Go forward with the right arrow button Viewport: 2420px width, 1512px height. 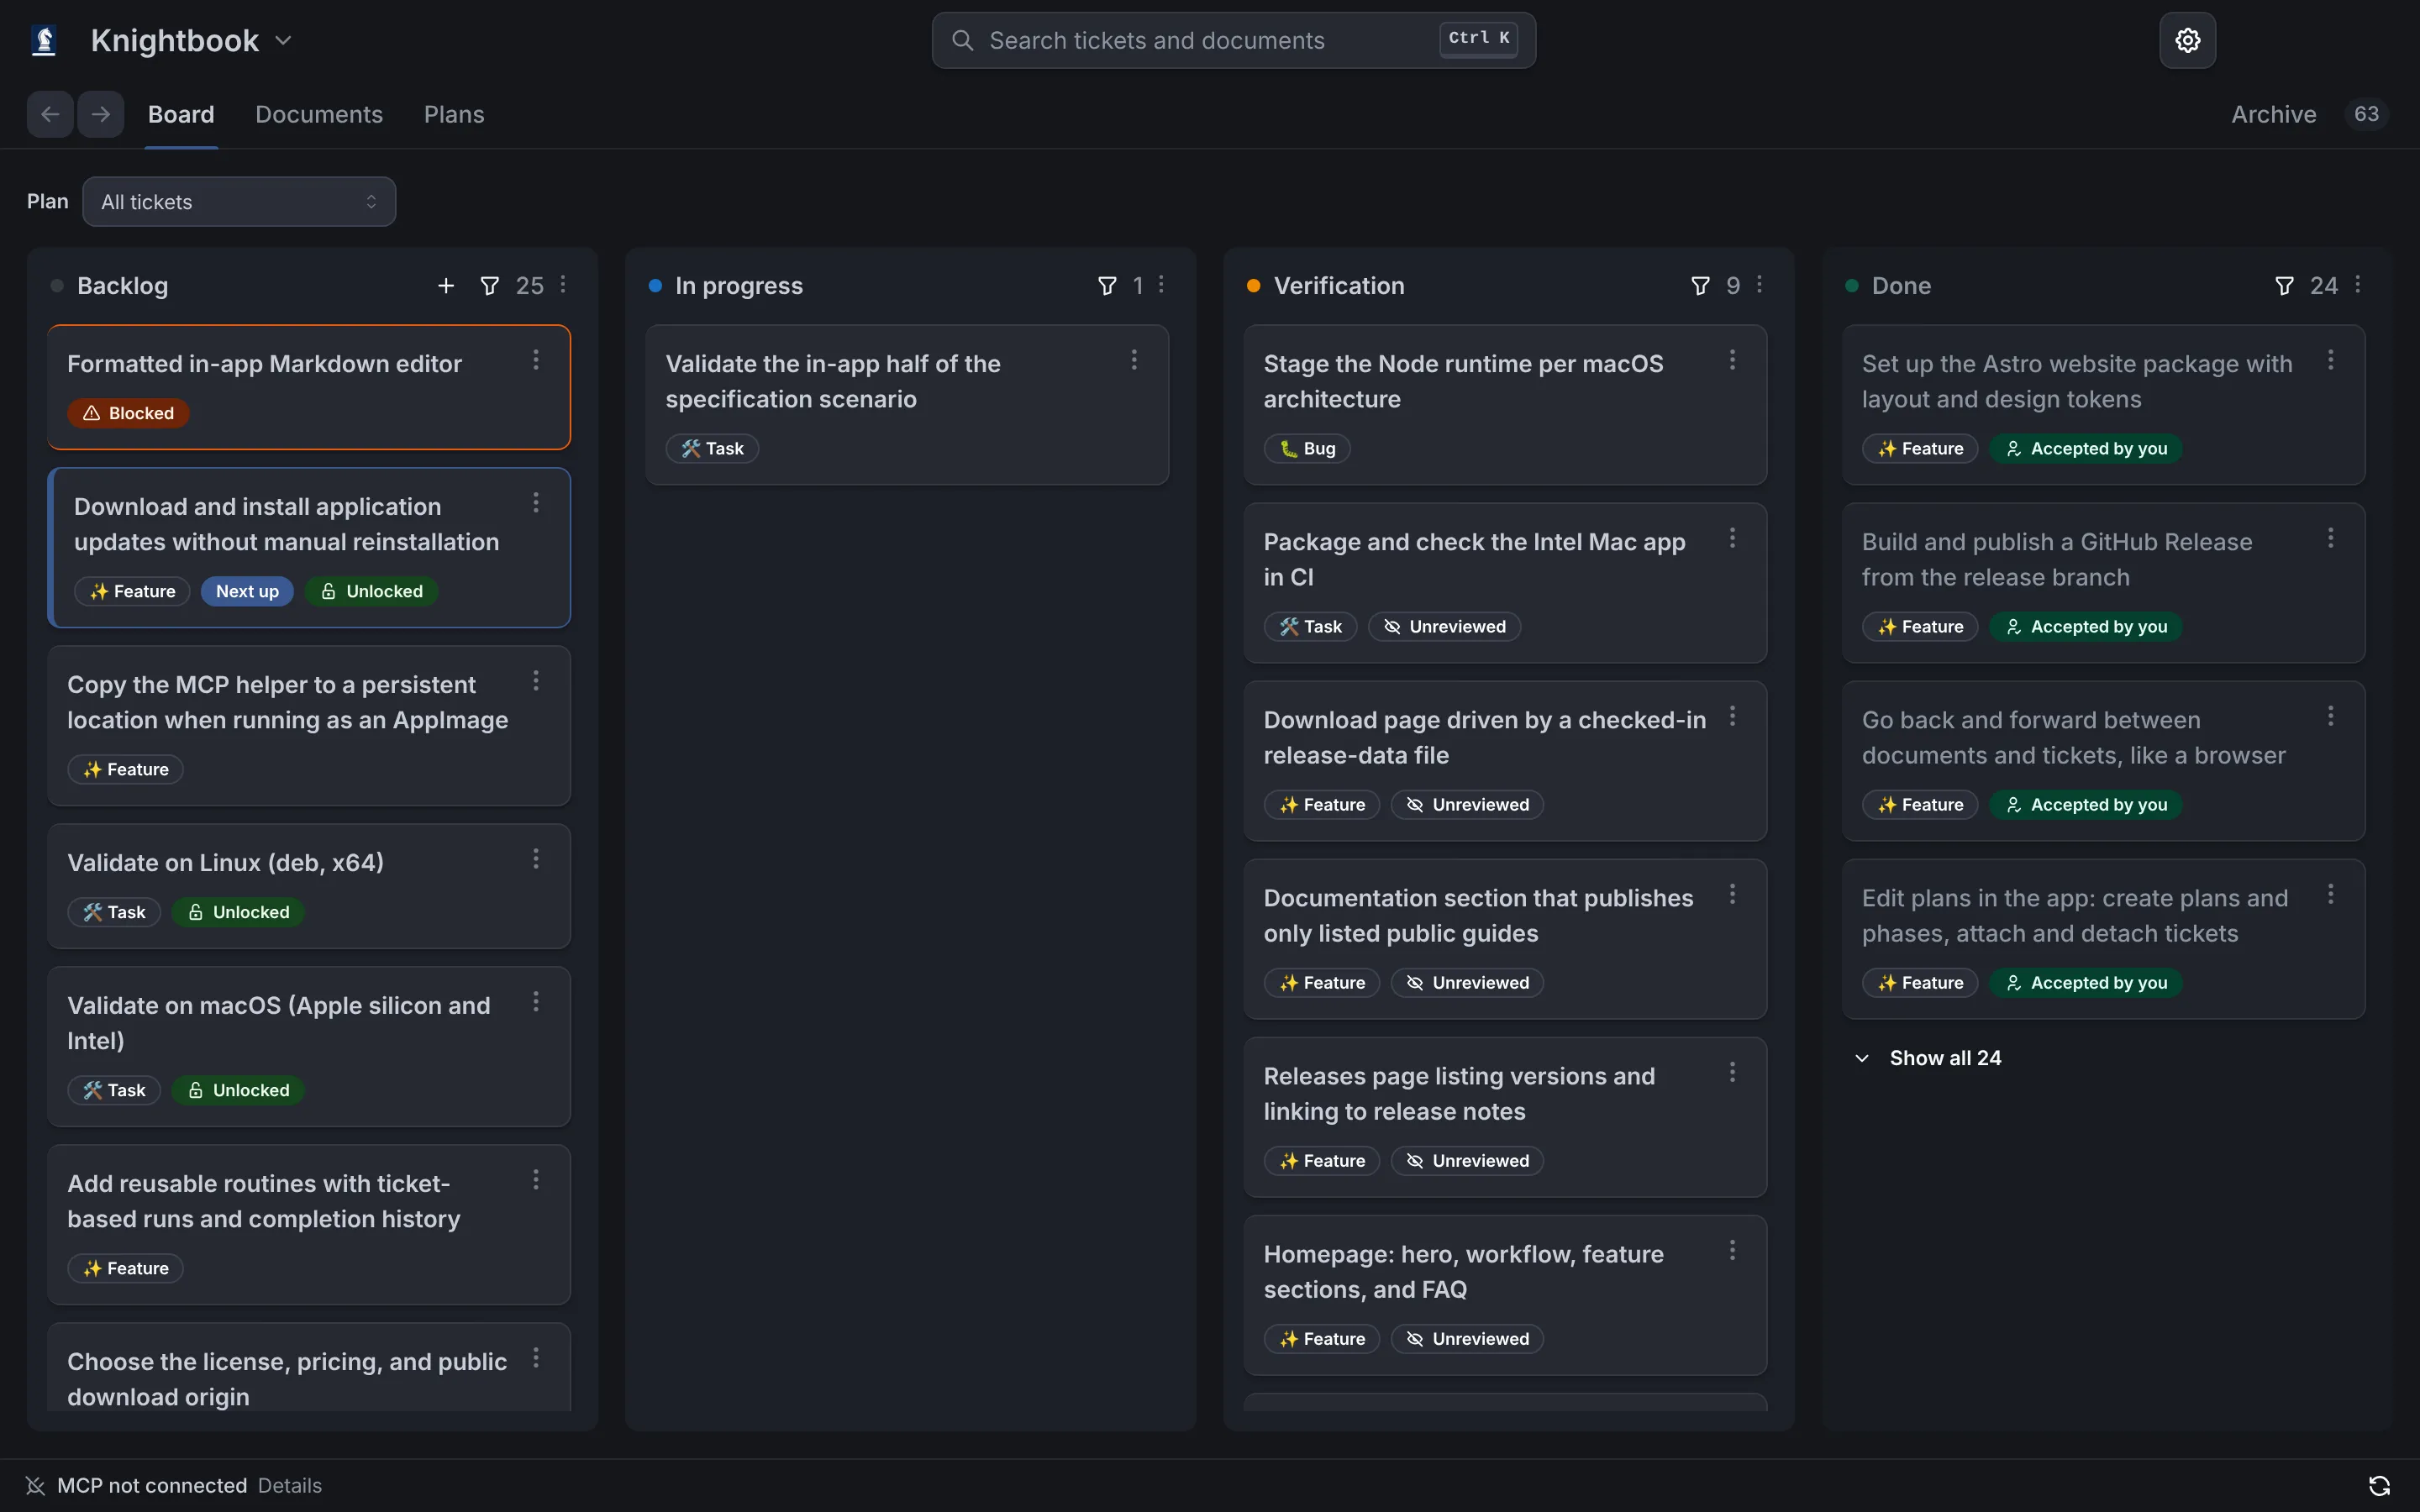pos(100,114)
